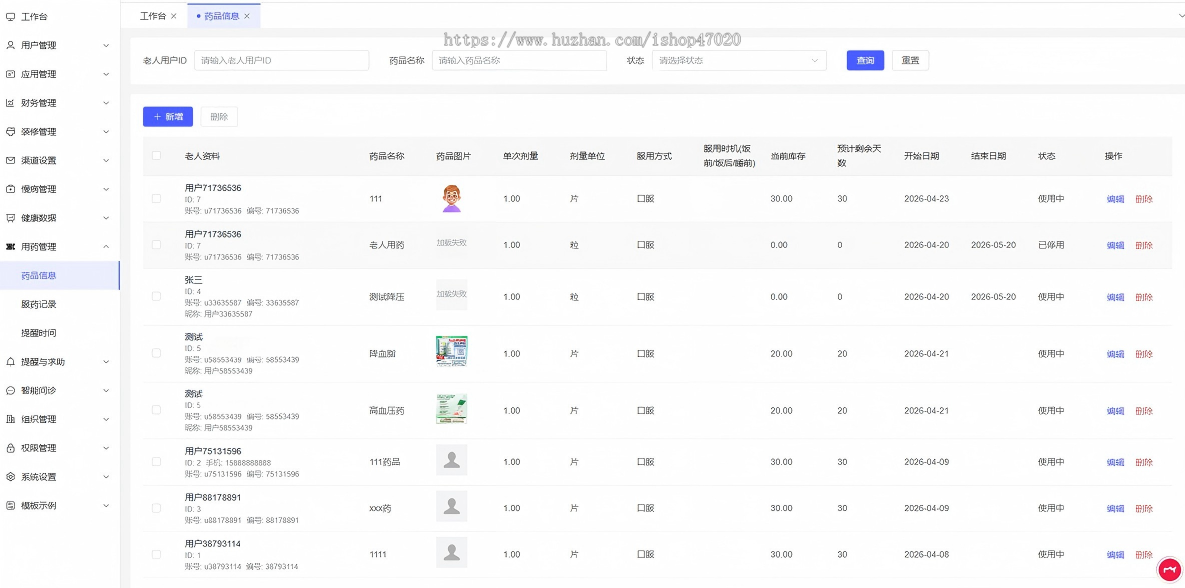The width and height of the screenshot is (1185, 588).
Task: Expand 渠道设置 using its chevron arrow
Action: click(106, 160)
